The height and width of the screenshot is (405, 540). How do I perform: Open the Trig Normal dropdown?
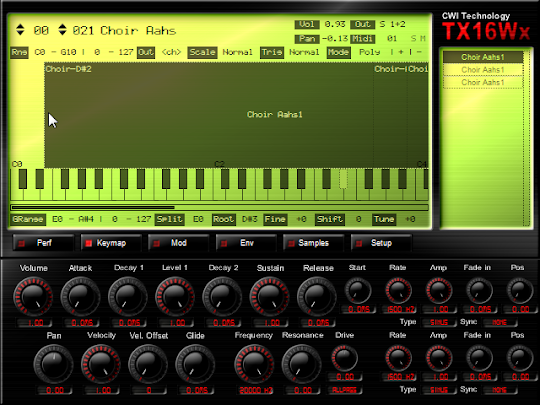pos(304,52)
